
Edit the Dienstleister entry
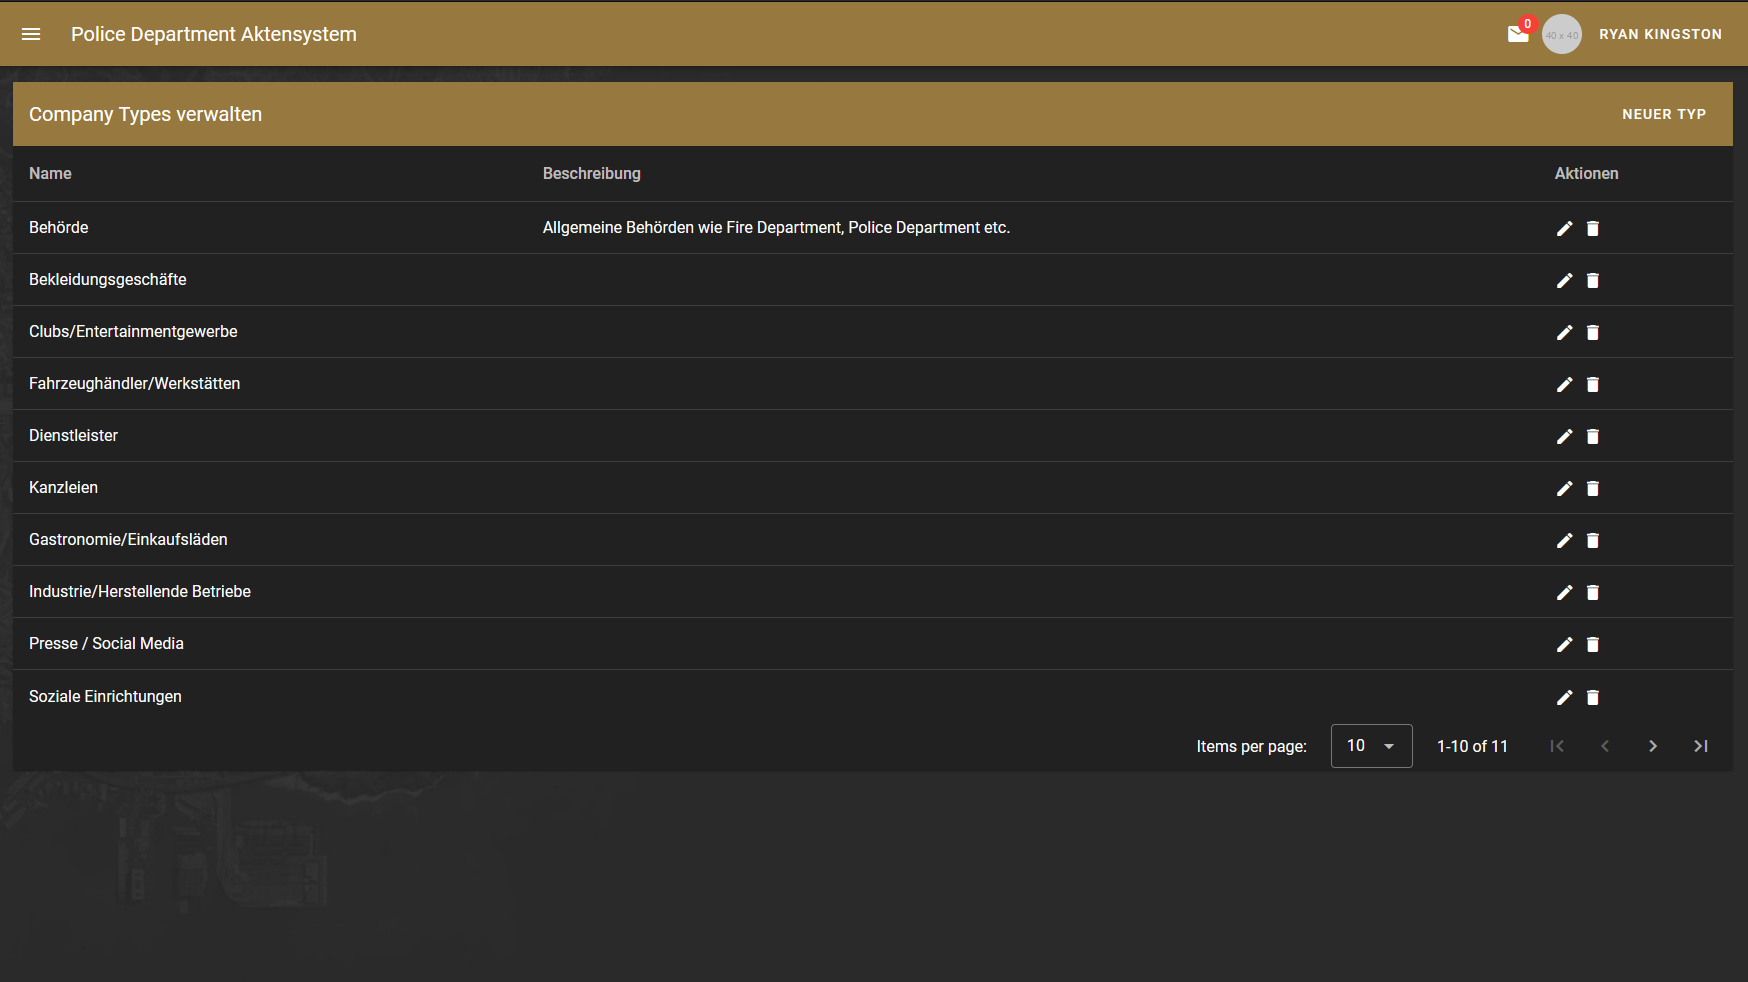[1565, 436]
